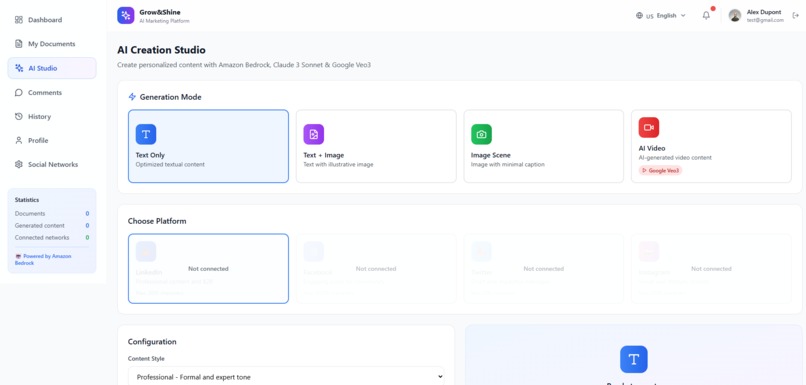The image size is (806, 385).
Task: Click Powered by Amazon Bedrock link
Action: (43, 259)
